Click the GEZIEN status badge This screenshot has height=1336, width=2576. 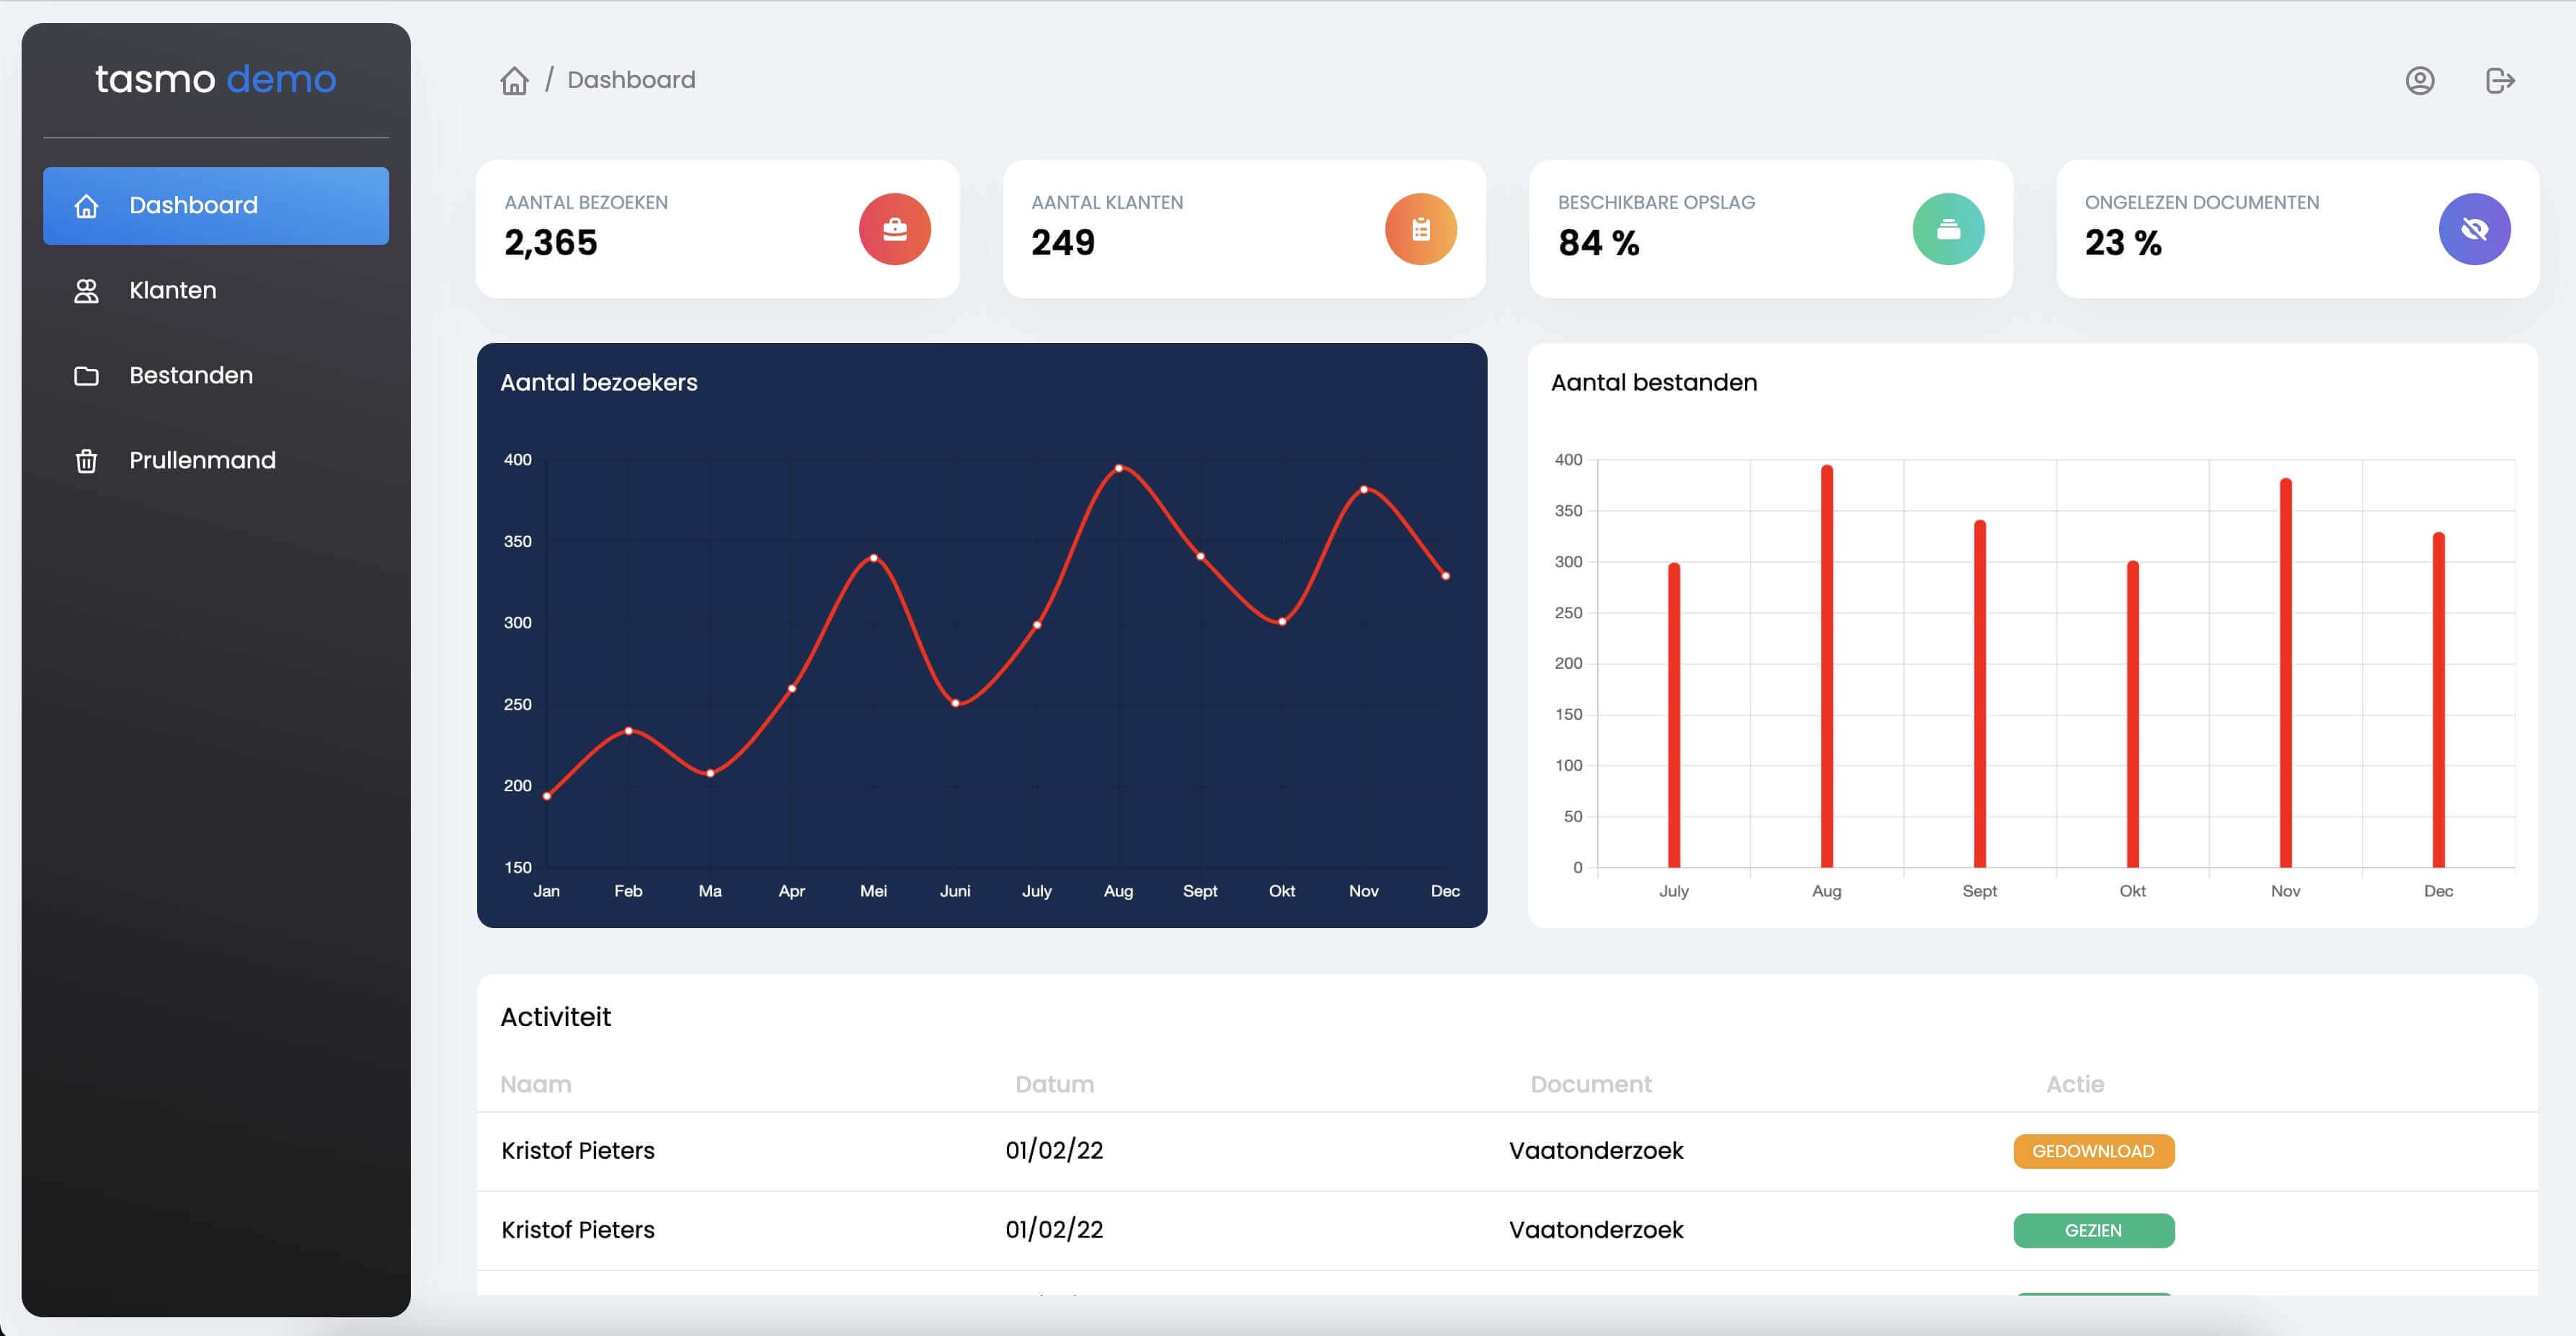point(2093,1231)
